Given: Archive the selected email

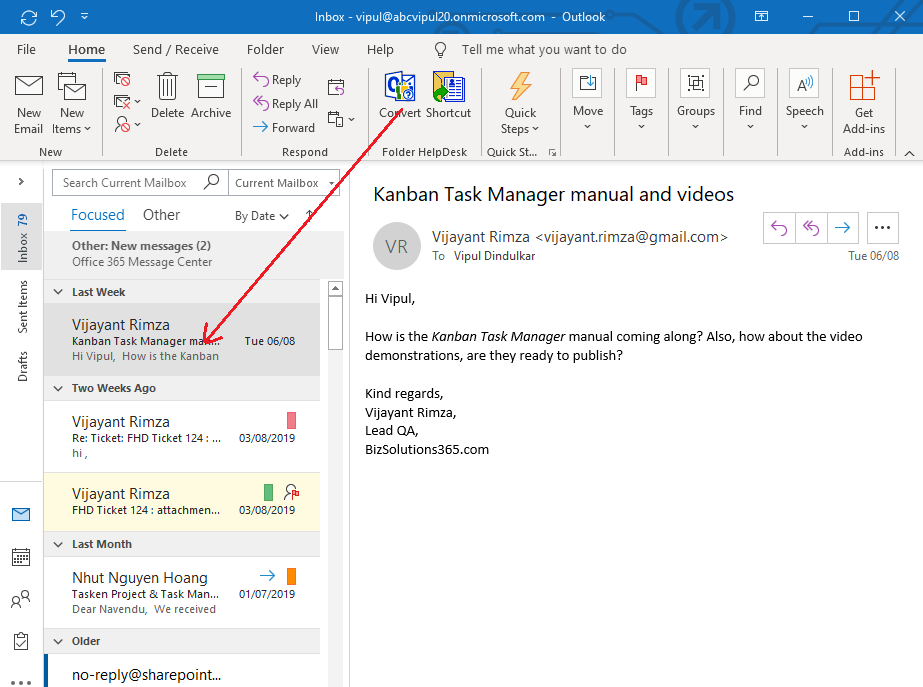Looking at the screenshot, I should pyautogui.click(x=211, y=96).
